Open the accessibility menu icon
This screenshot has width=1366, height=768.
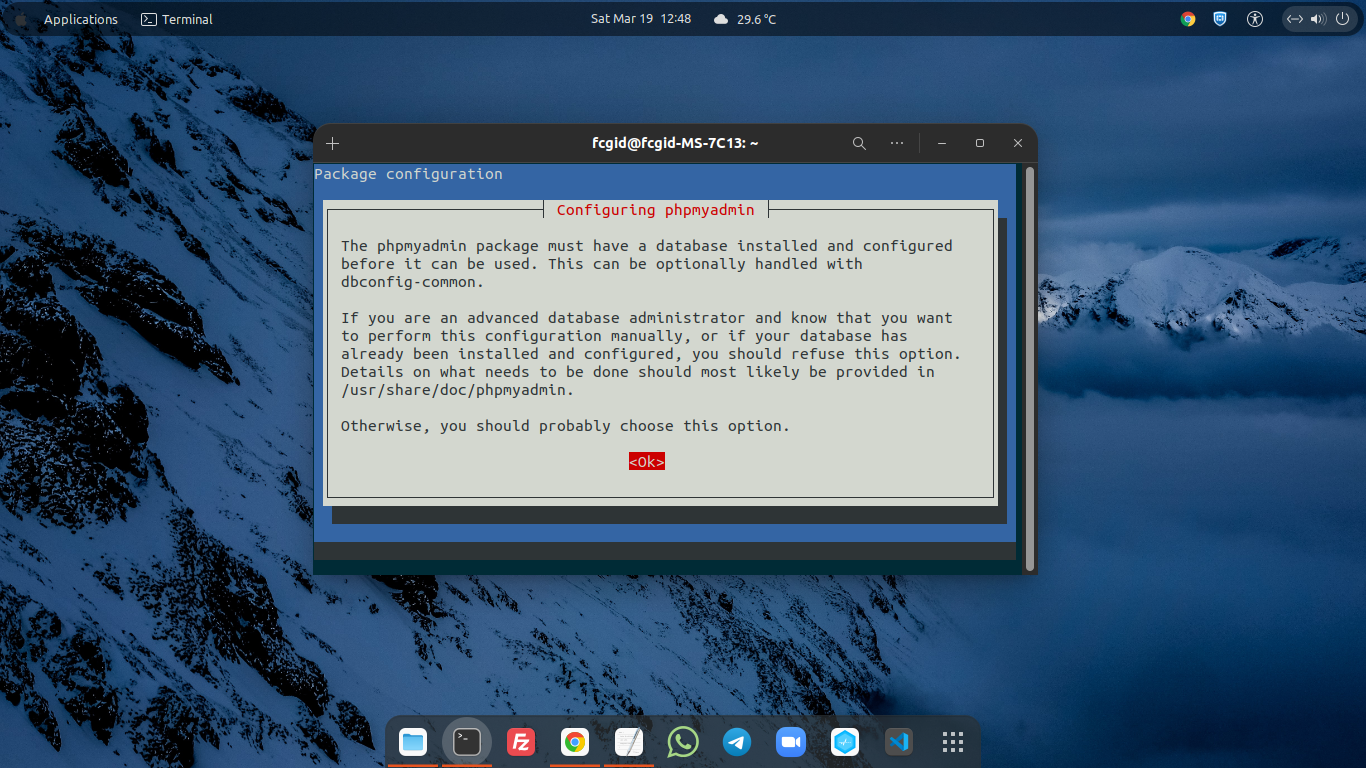tap(1255, 19)
